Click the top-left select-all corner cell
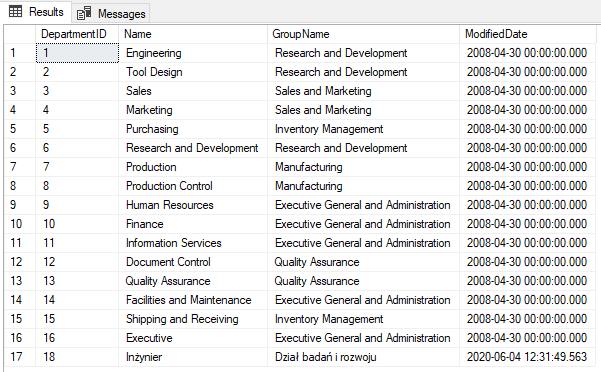Viewport: 601px width, 372px height. tap(20, 34)
